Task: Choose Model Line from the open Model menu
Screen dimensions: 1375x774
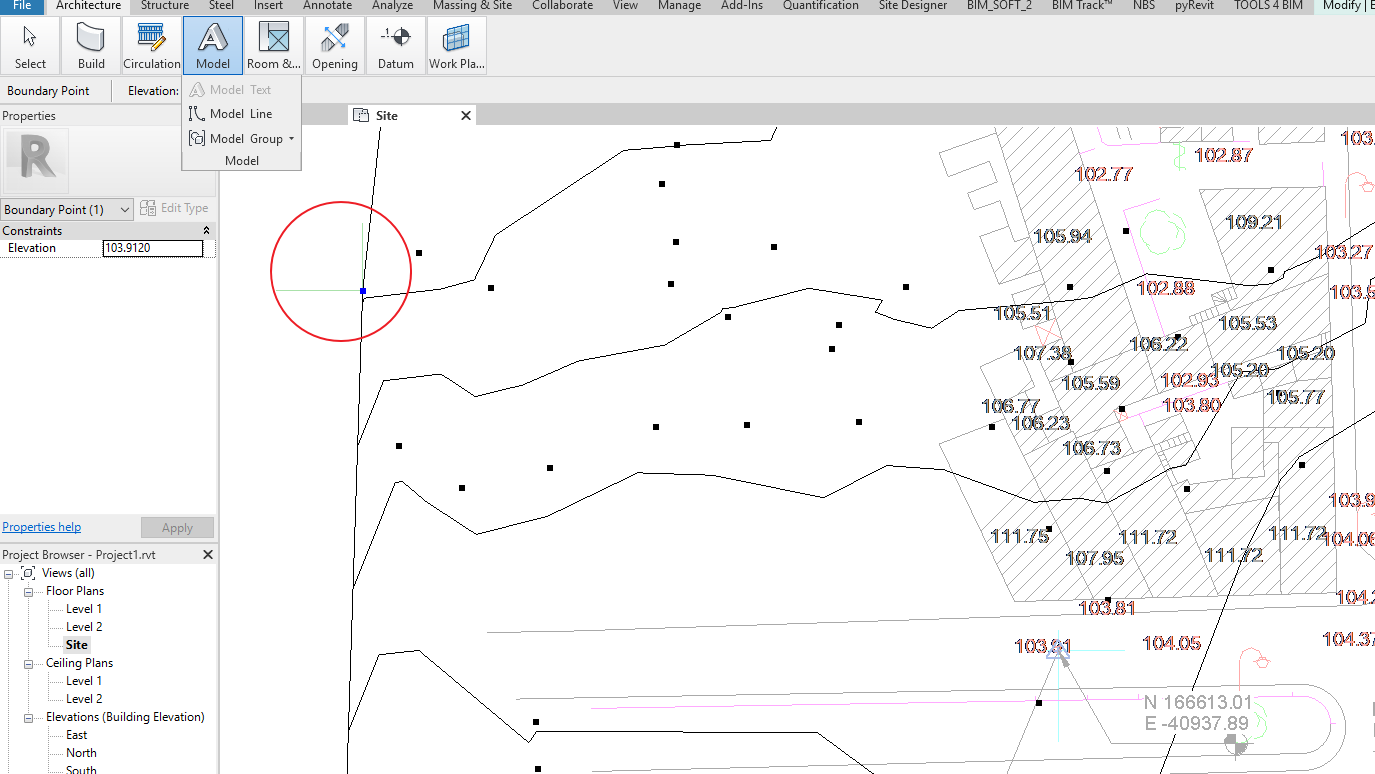Action: coord(238,113)
